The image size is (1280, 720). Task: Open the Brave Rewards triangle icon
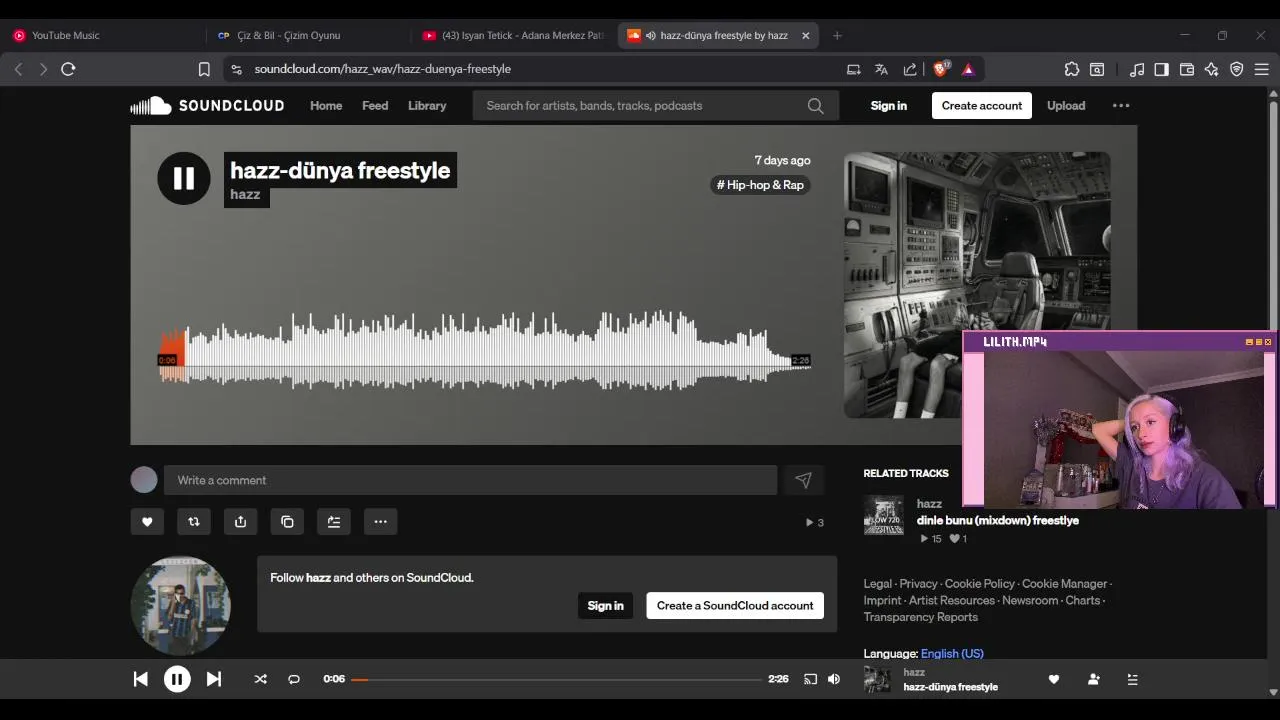(x=968, y=69)
